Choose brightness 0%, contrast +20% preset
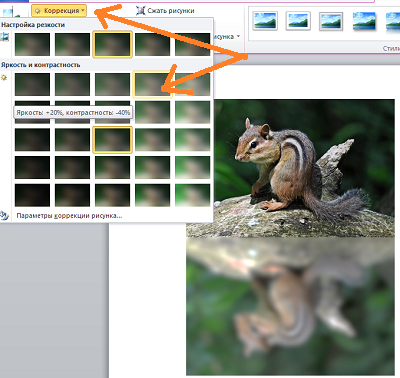The image size is (400, 378). pyautogui.click(x=112, y=167)
